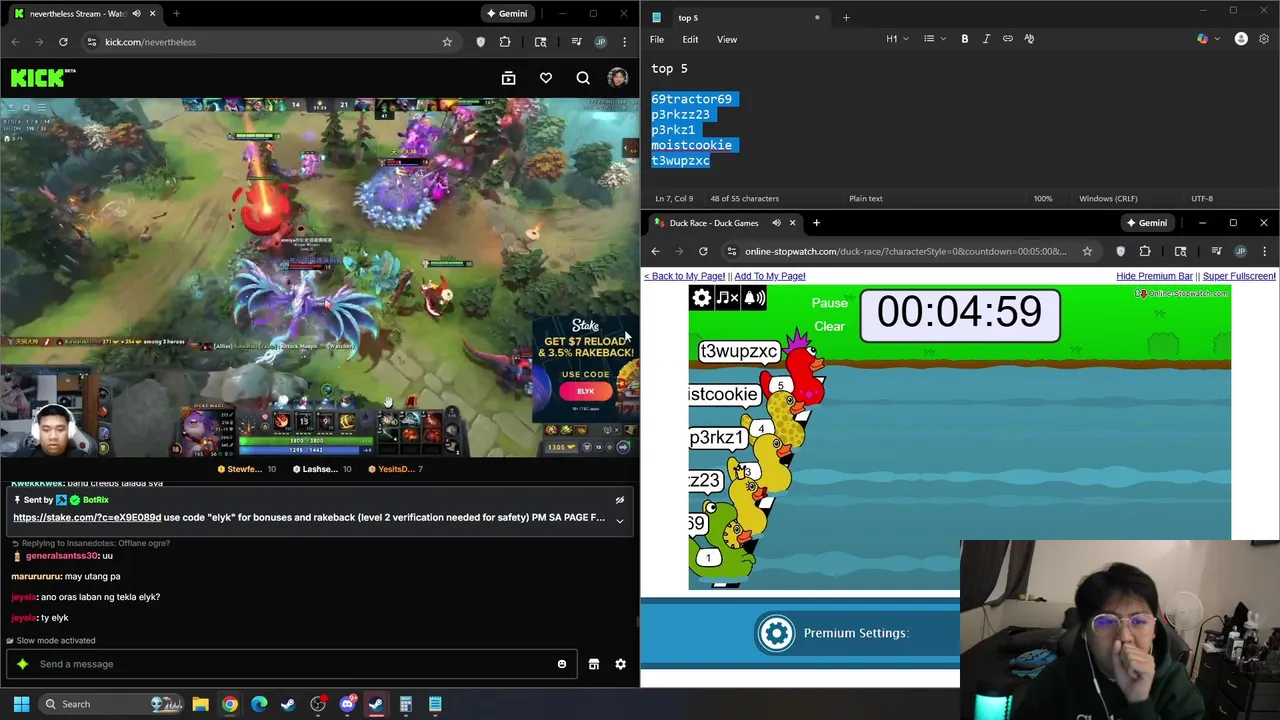Hide the pinned BotRix message
Screen dimensions: 1280x720
coord(620,500)
